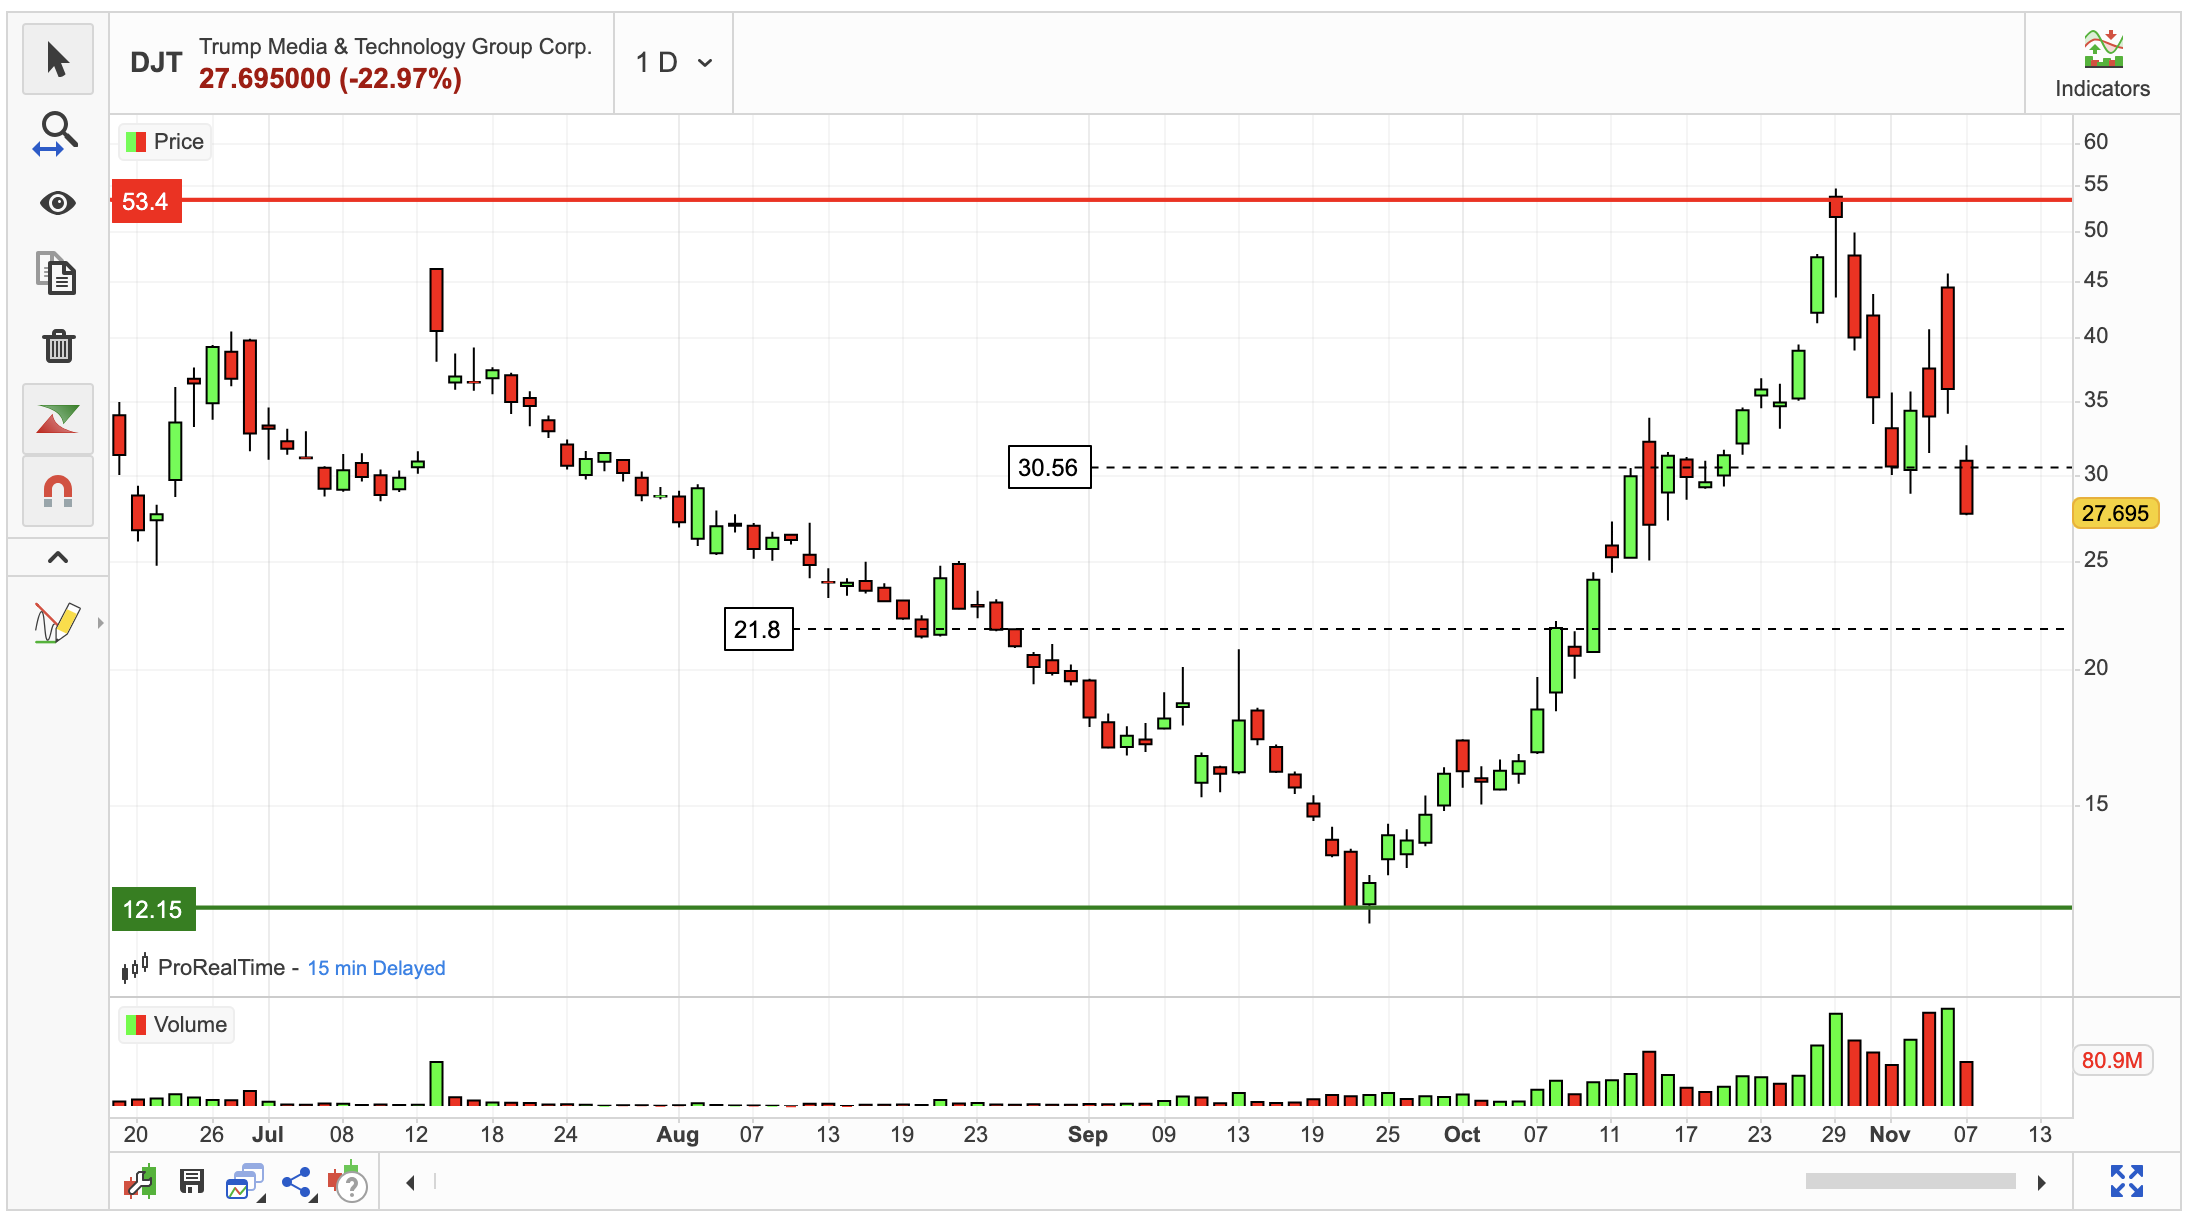
Task: Click the Sep label on the time axis
Action: [1088, 1135]
